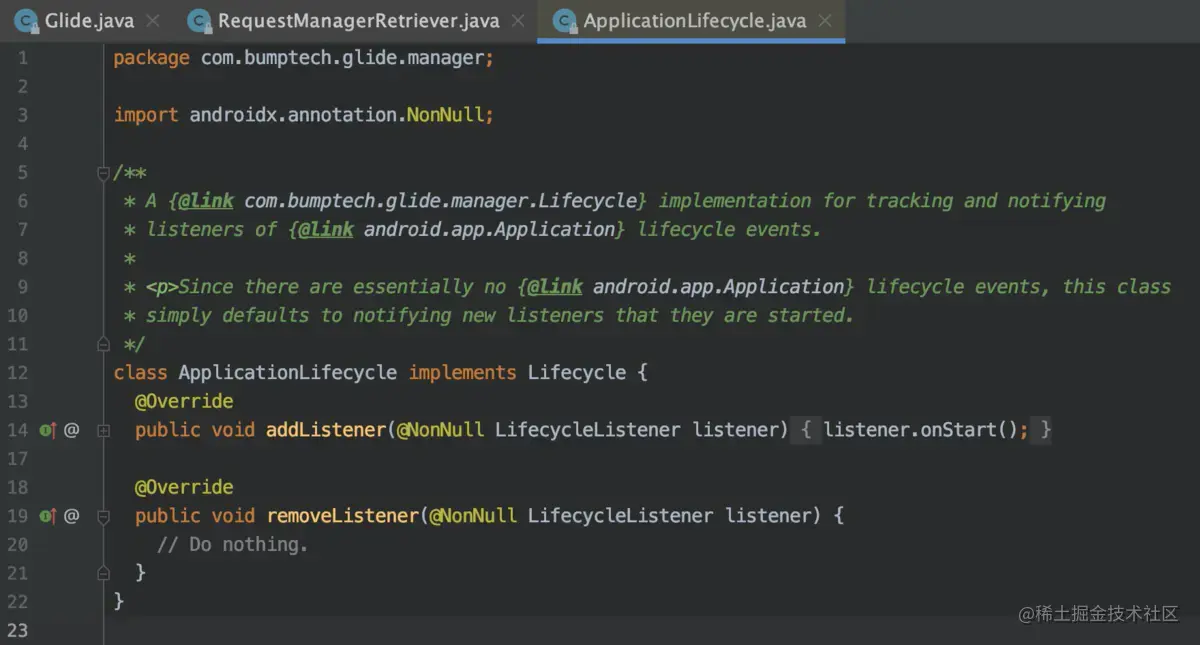1200x645 pixels.
Task: Click the folded listener.onStart(); code block
Action: click(x=921, y=430)
